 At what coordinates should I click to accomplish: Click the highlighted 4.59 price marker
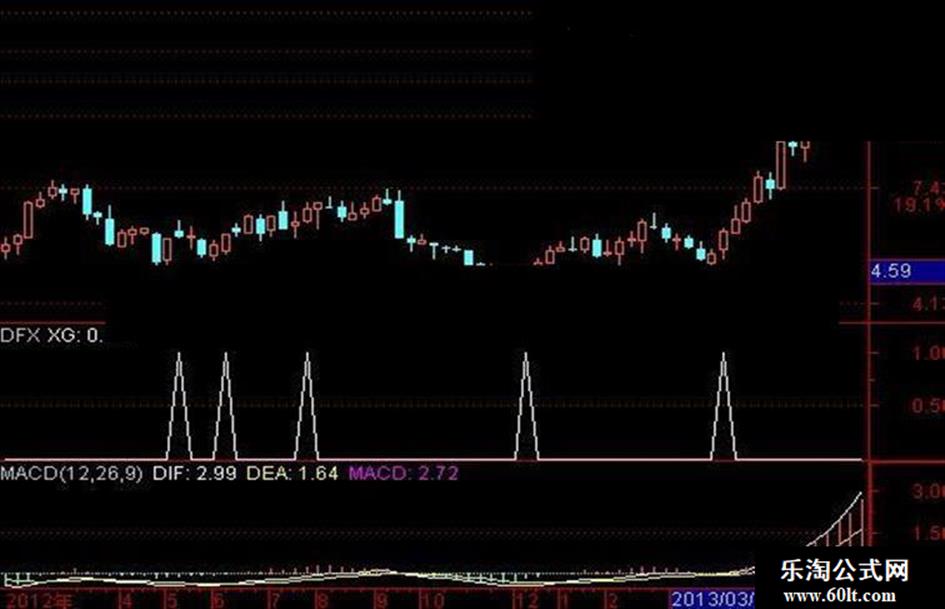(x=907, y=271)
